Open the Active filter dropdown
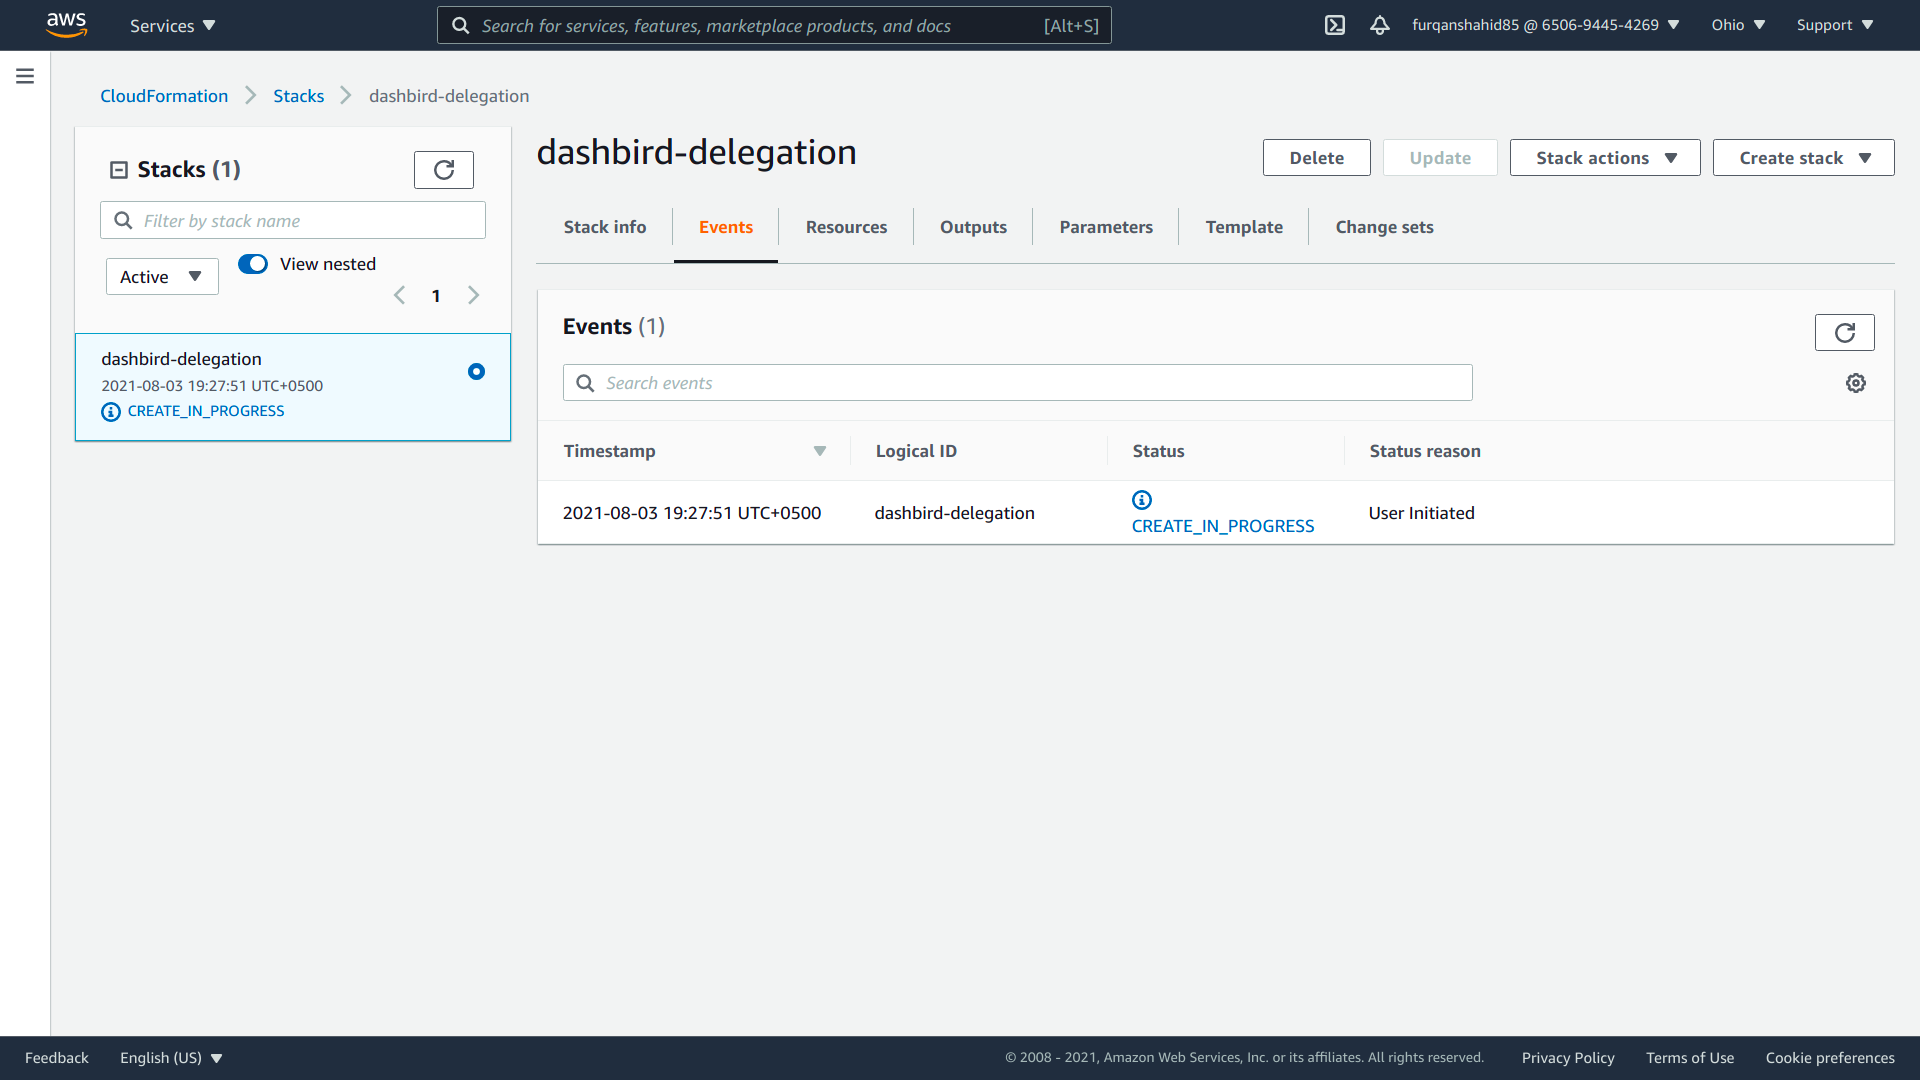 [x=162, y=277]
